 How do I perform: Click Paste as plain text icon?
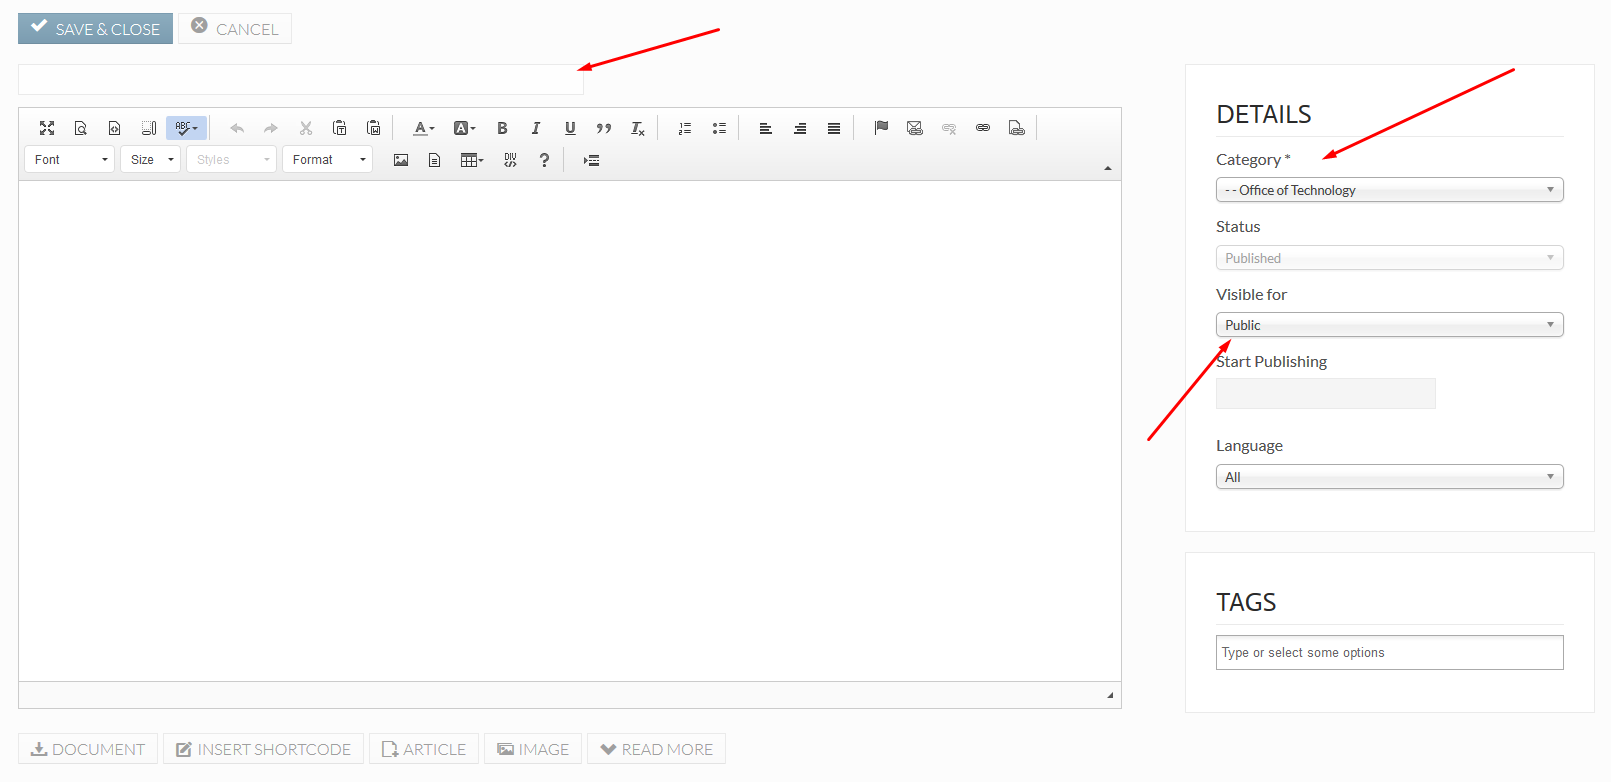coord(339,128)
